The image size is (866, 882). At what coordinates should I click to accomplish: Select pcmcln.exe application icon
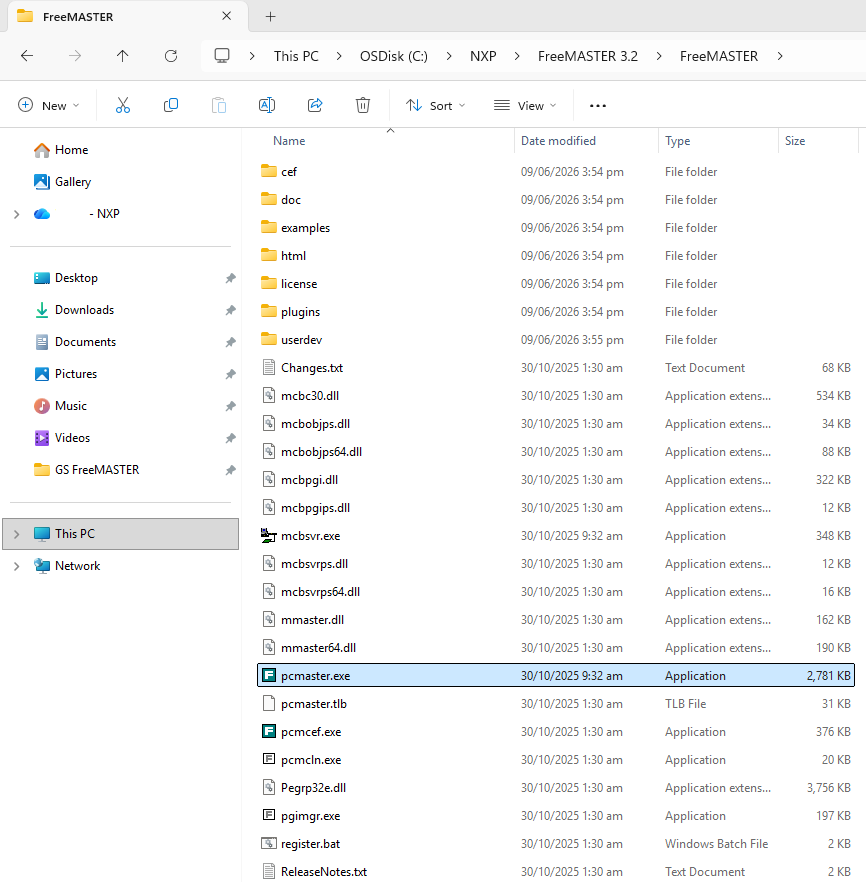tap(269, 759)
